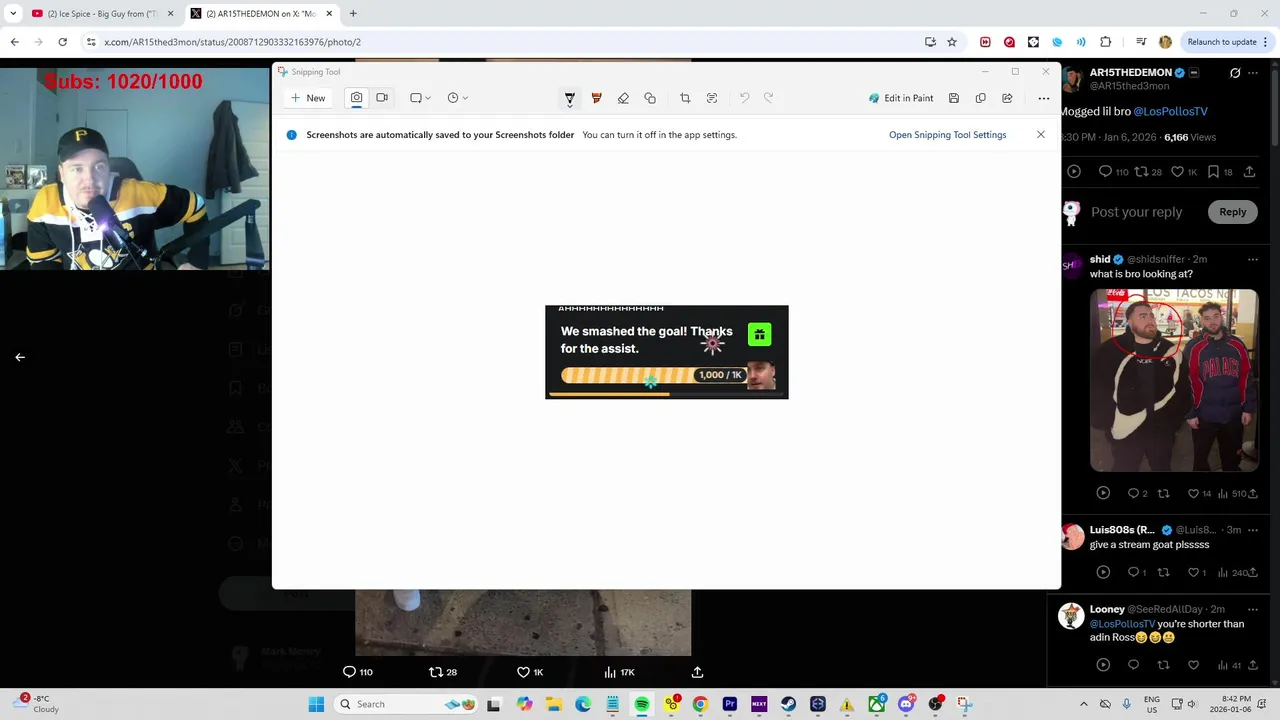Open more options on shid's reply
Image resolution: width=1280 pixels, height=720 pixels.
[x=1253, y=260]
